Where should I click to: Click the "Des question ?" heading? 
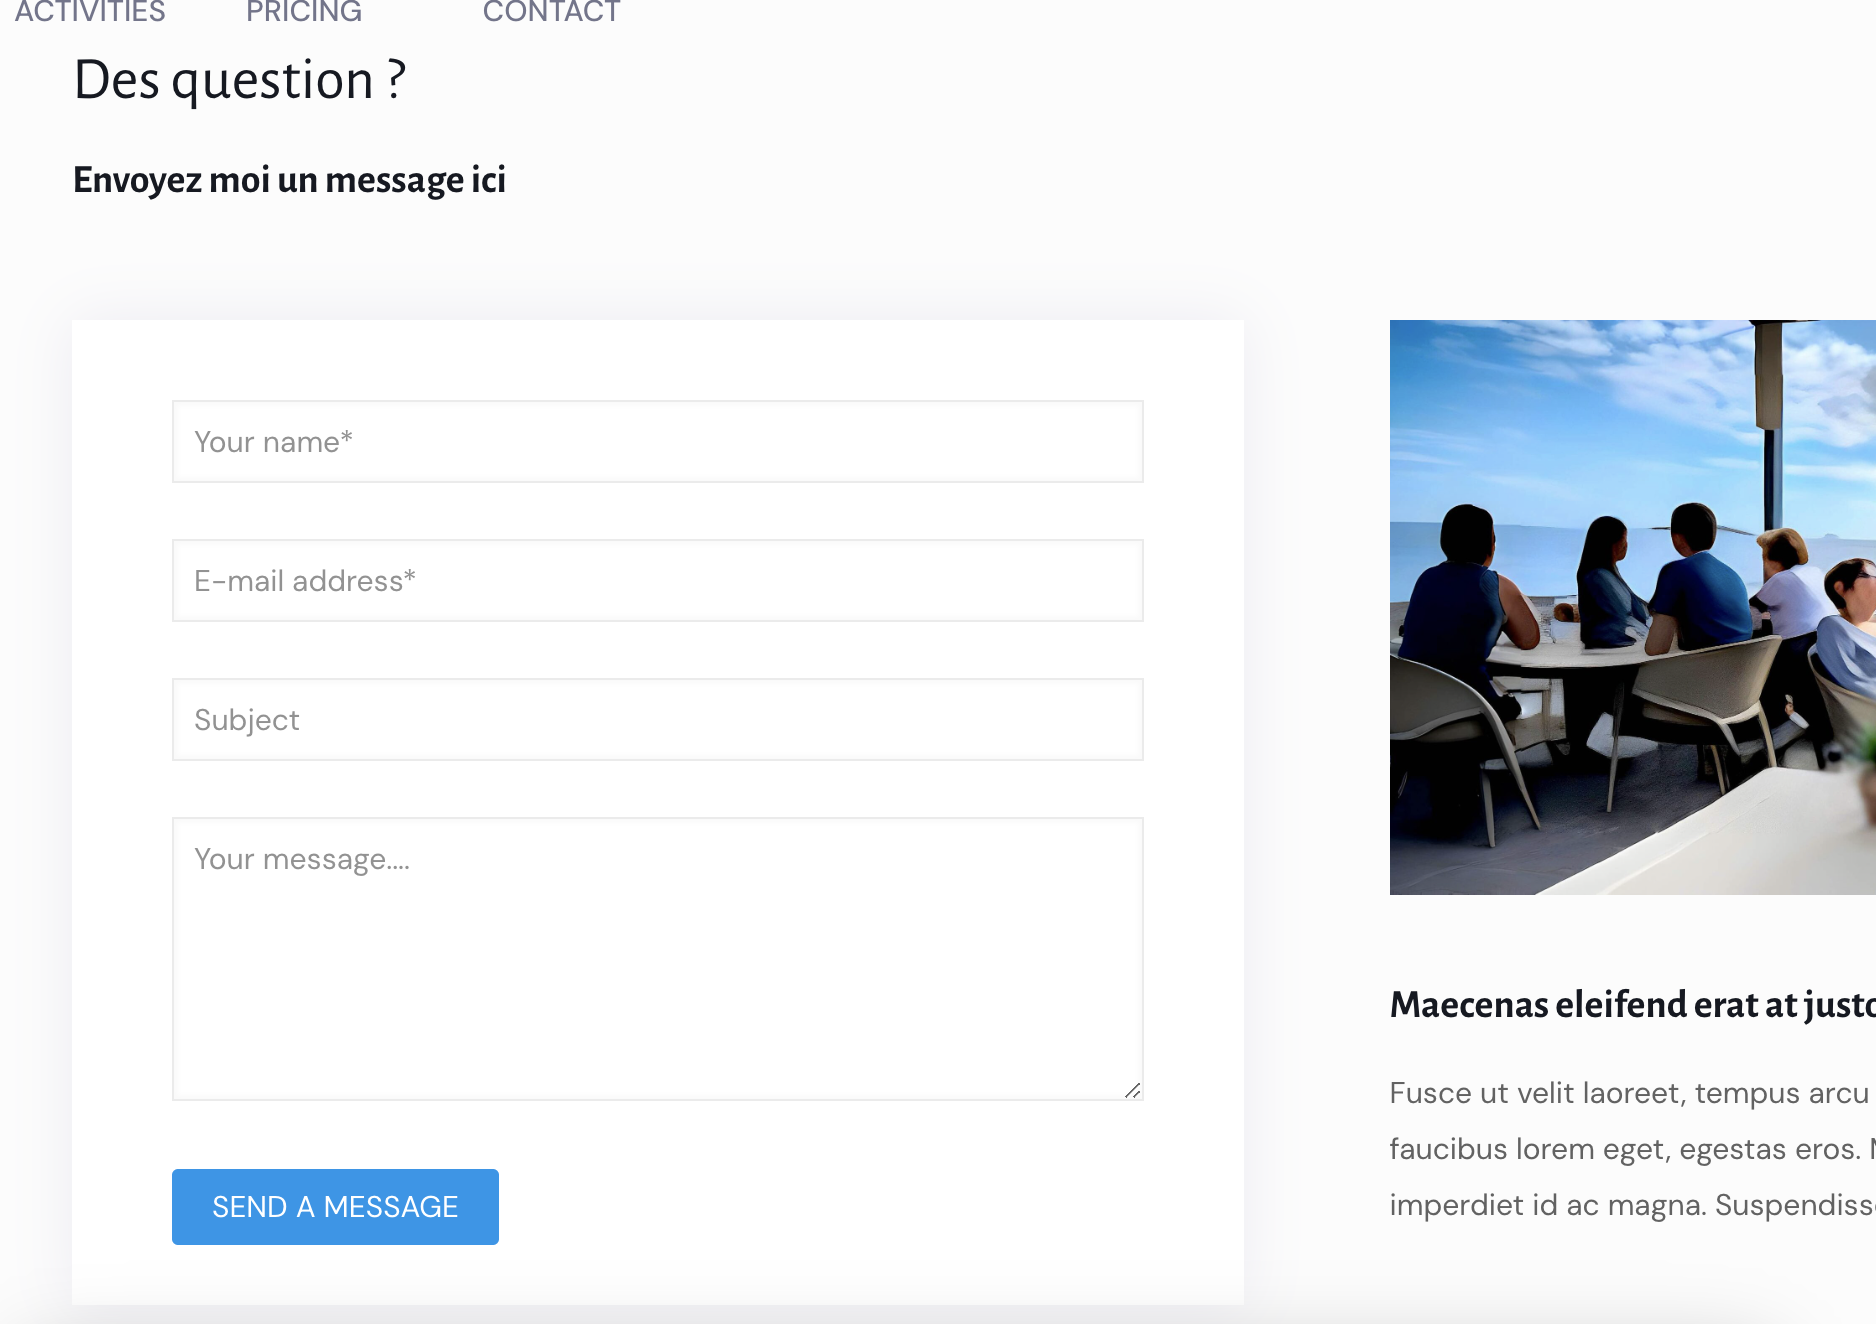tap(240, 80)
